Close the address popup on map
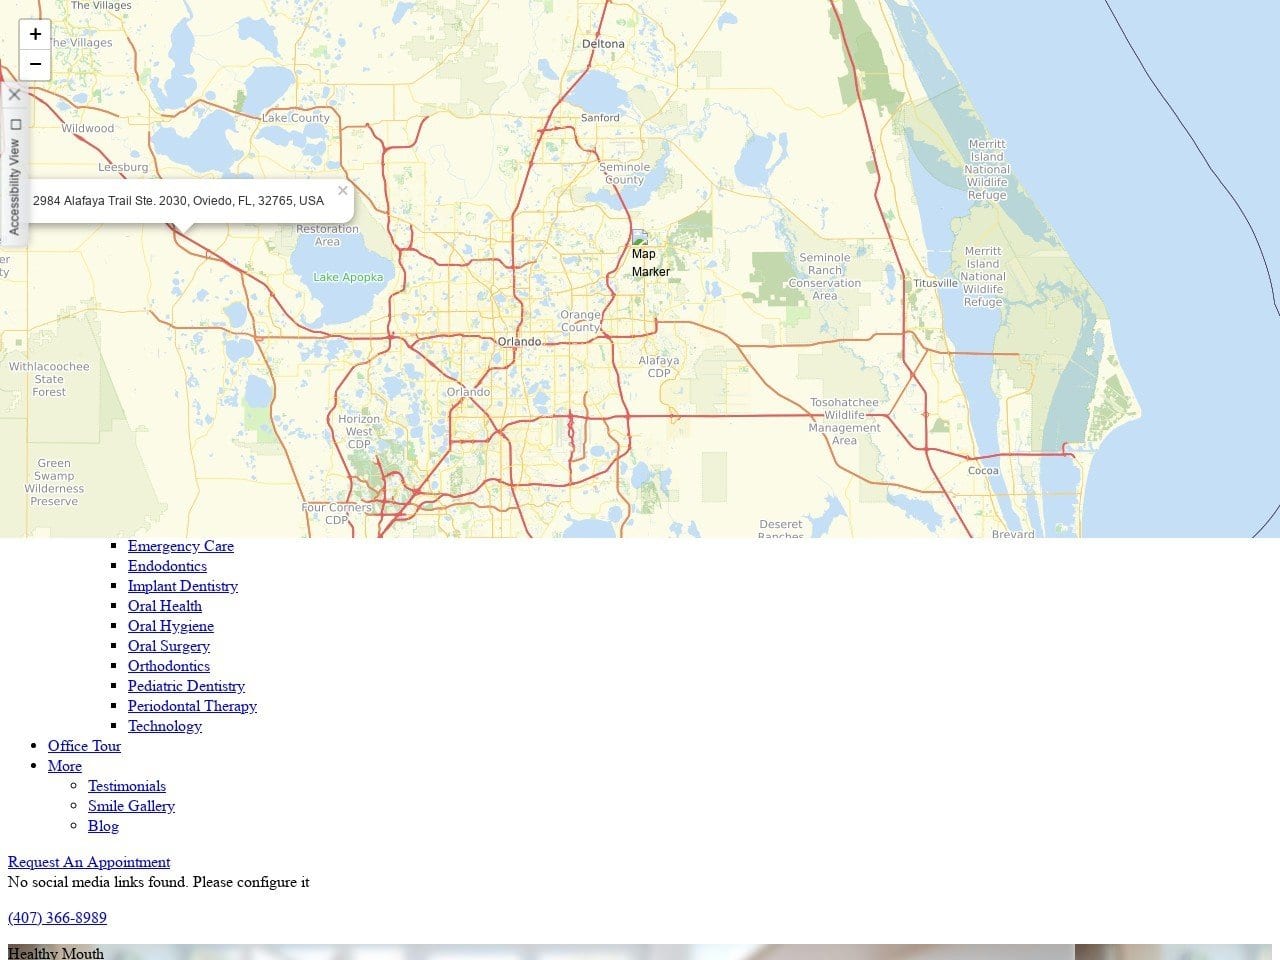Viewport: 1280px width, 960px height. point(343,190)
